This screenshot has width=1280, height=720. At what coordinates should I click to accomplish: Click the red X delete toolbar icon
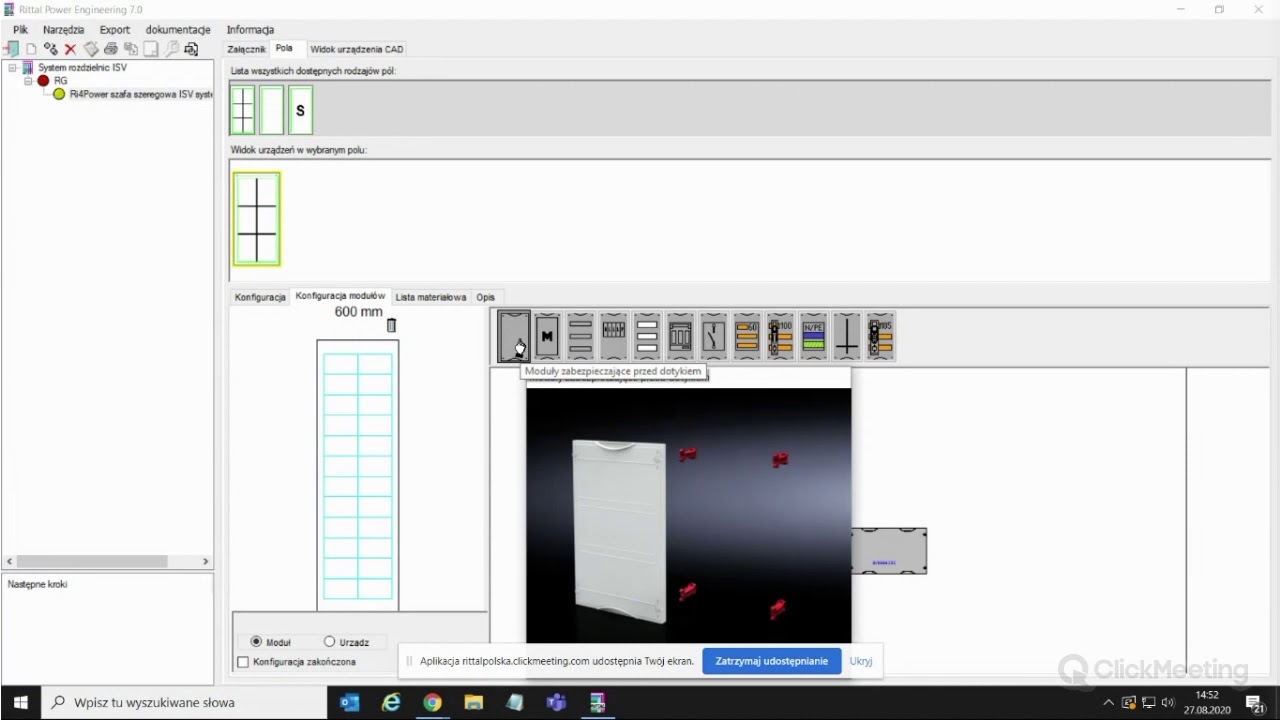[x=70, y=48]
